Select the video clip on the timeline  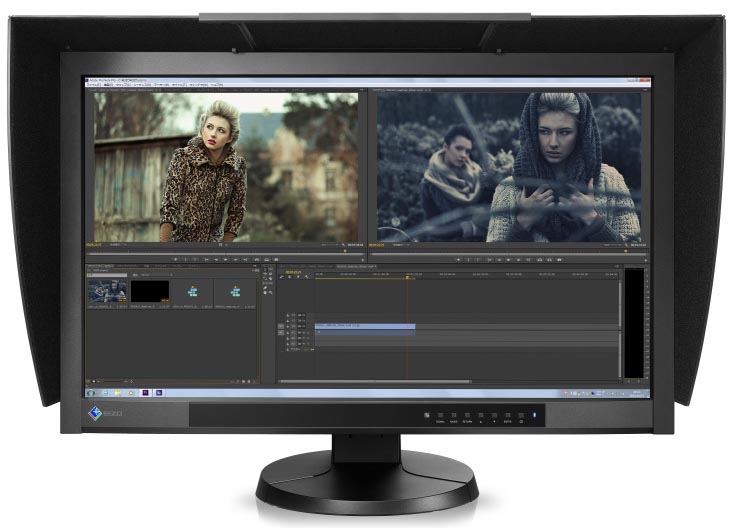pos(365,326)
